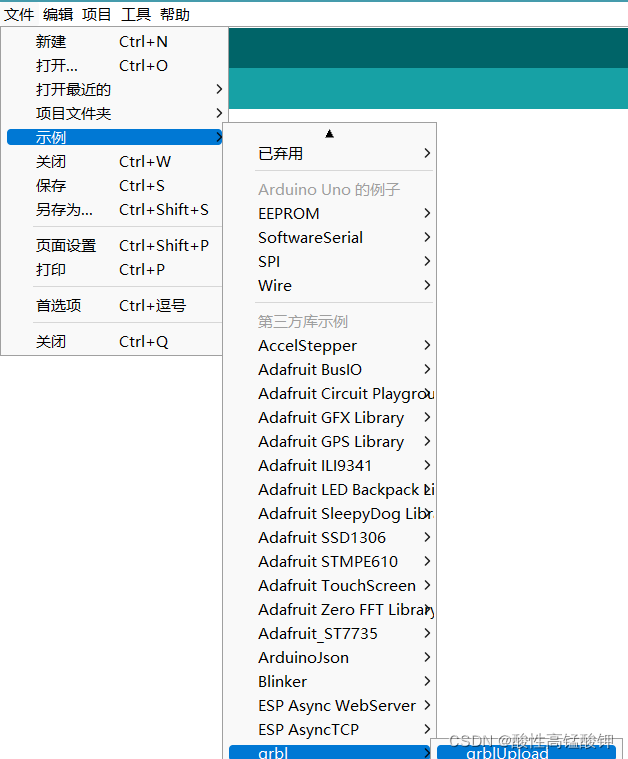628x759 pixels.
Task: Expand 打开最近的 submenu
Action: point(115,90)
